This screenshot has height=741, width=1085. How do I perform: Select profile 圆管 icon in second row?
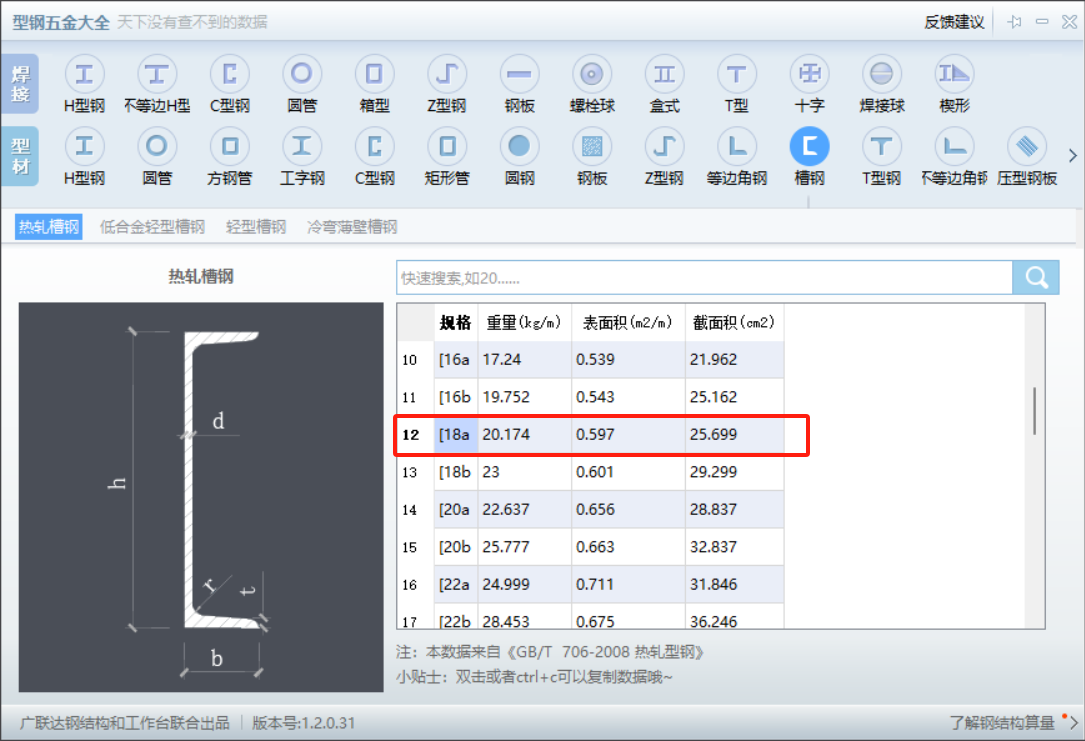click(x=157, y=146)
